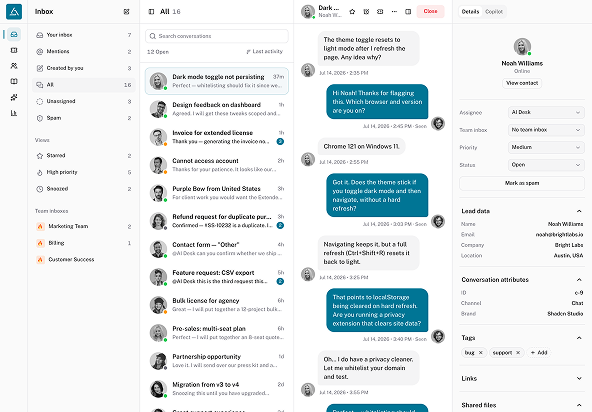Open Bulk license for agency conversation

(x=217, y=305)
